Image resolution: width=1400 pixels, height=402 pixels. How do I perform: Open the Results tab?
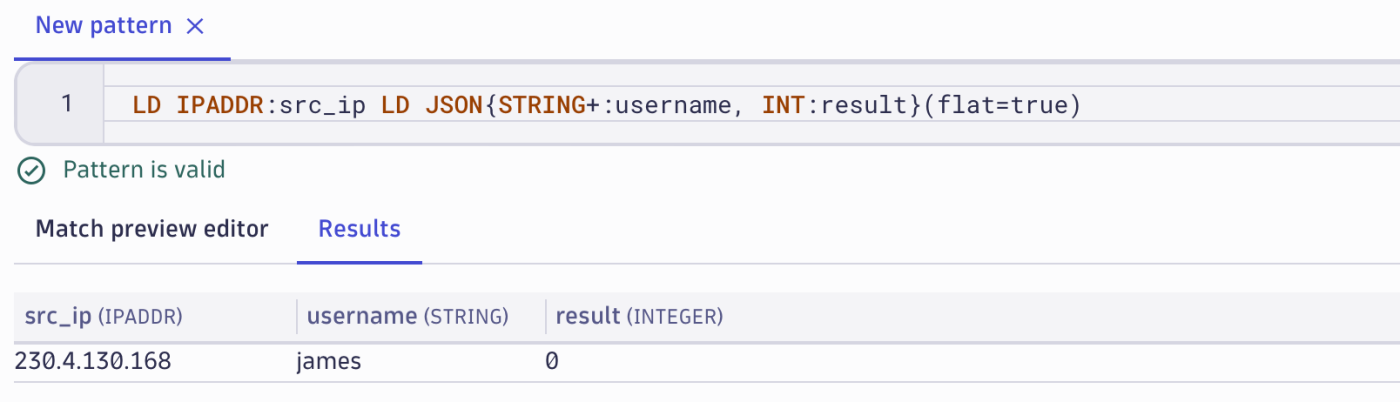(359, 229)
